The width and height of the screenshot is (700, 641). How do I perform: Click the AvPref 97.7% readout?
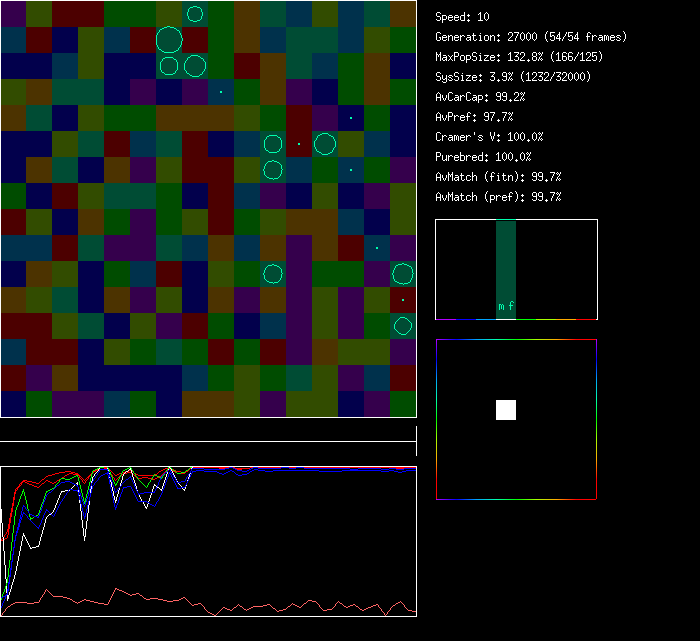[474, 117]
